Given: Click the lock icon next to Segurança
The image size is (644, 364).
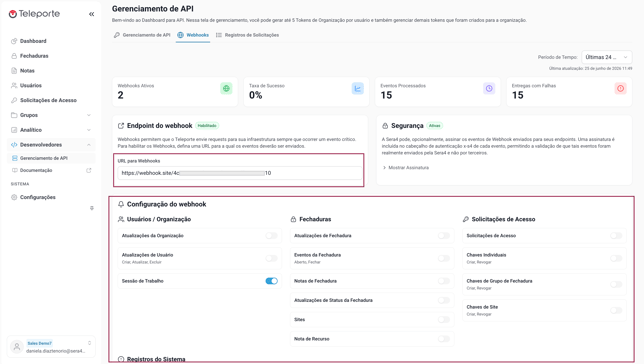Looking at the screenshot, I should [385, 126].
